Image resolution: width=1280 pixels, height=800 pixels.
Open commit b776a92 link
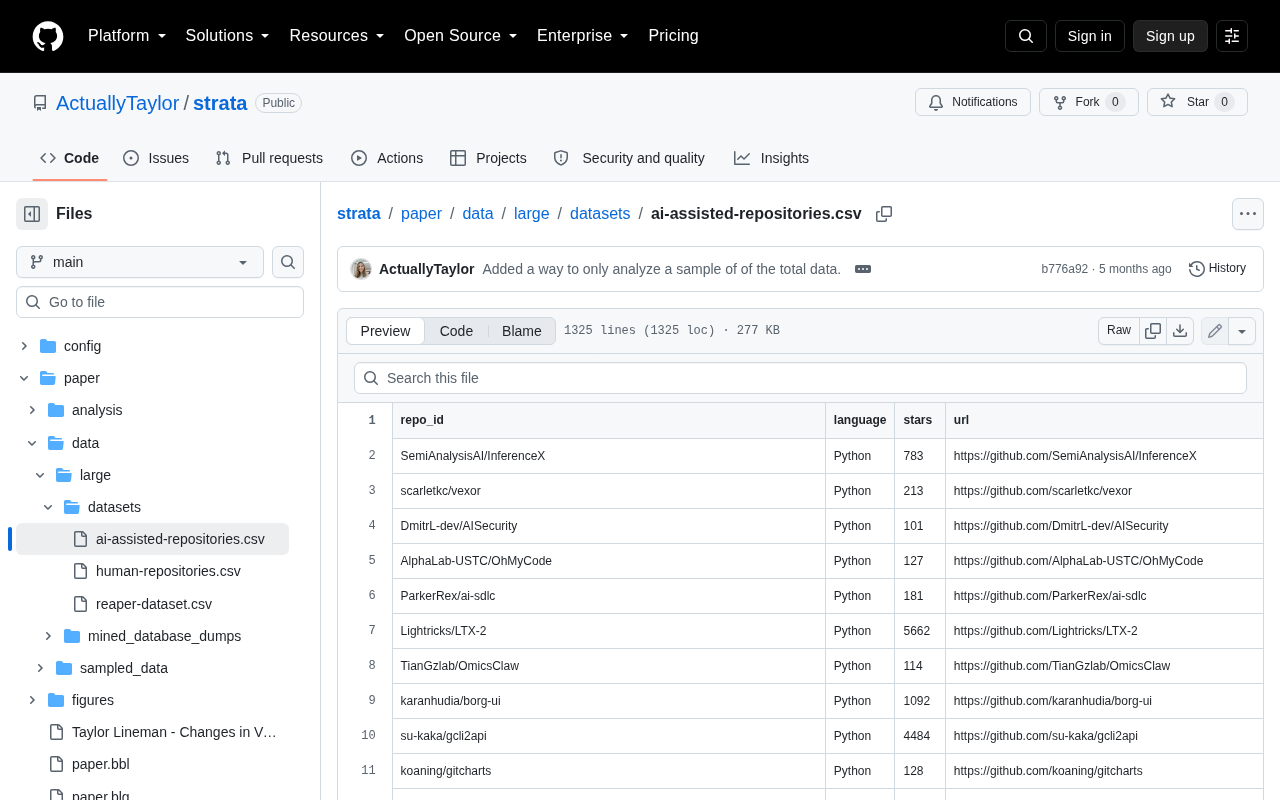pos(1065,269)
